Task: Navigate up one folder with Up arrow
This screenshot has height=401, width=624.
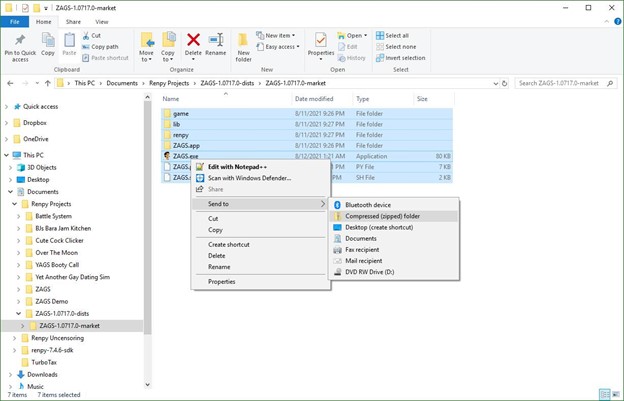Action: click(x=49, y=82)
